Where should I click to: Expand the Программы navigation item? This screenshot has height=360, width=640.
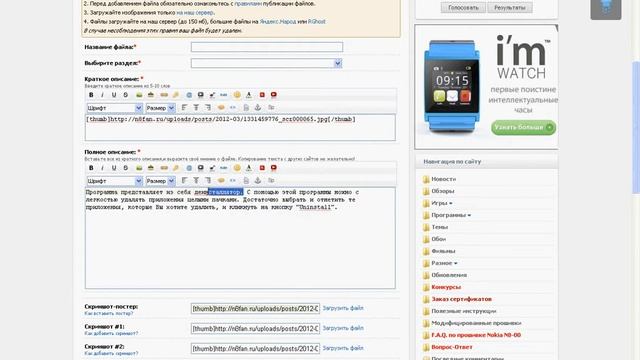451,215
